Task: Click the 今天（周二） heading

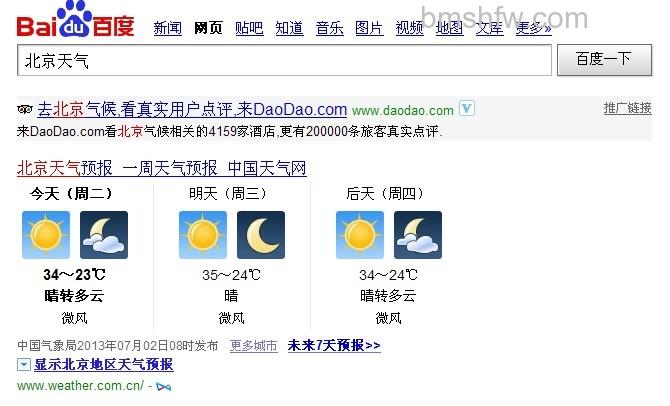Action: (x=71, y=194)
